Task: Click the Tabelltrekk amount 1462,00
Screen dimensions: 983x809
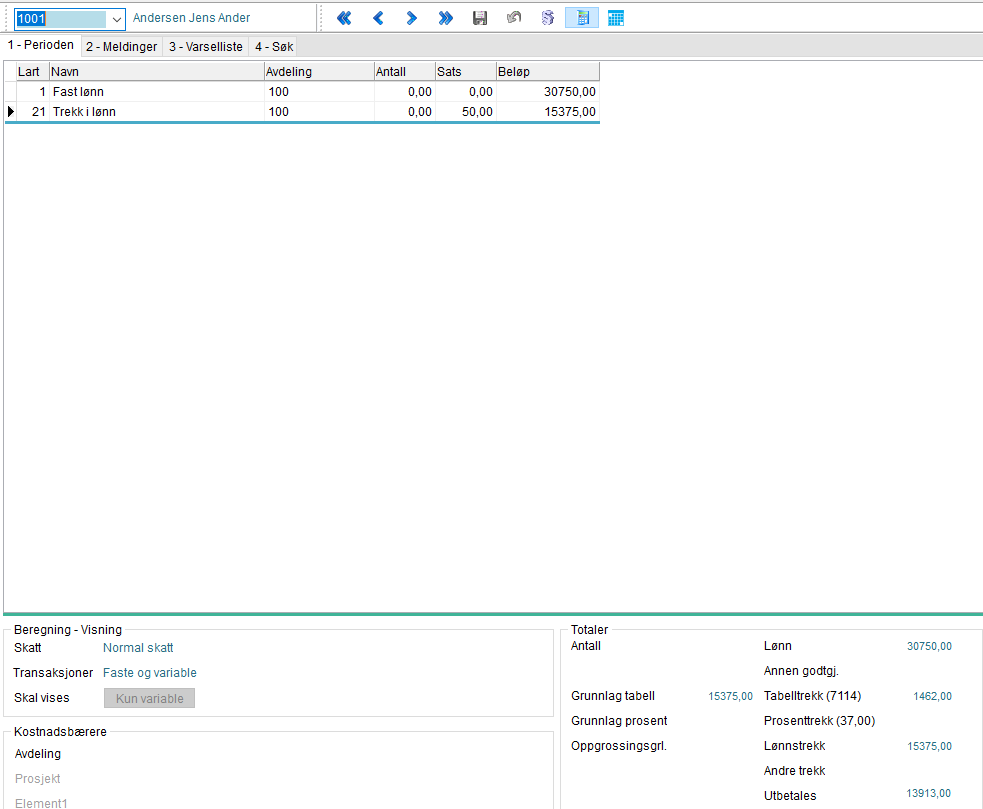Action: 932,696
